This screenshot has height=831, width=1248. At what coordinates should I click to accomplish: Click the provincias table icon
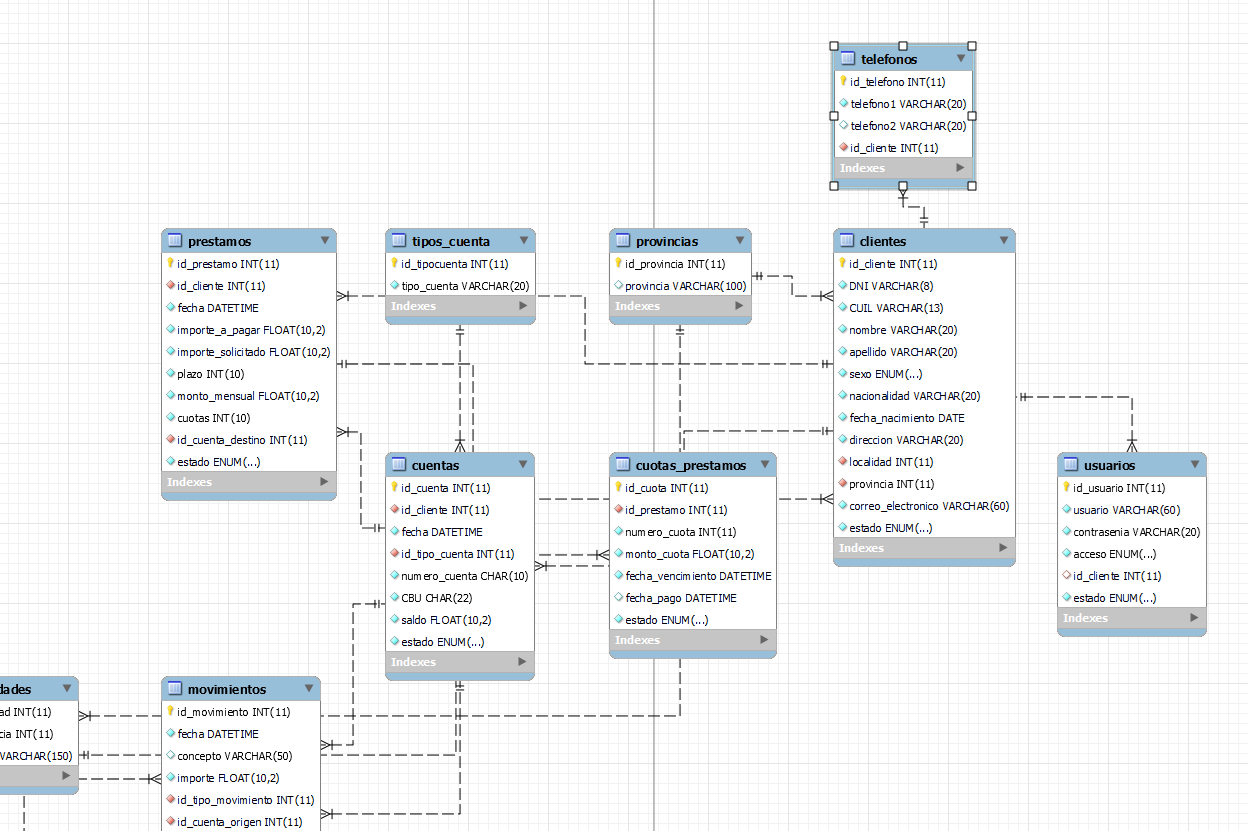(x=622, y=241)
